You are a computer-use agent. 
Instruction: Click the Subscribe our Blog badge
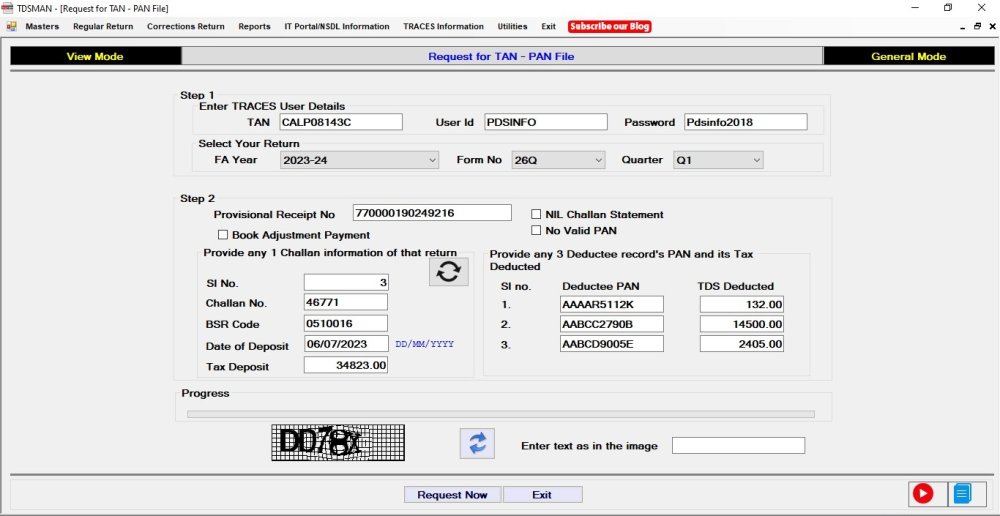click(x=610, y=27)
